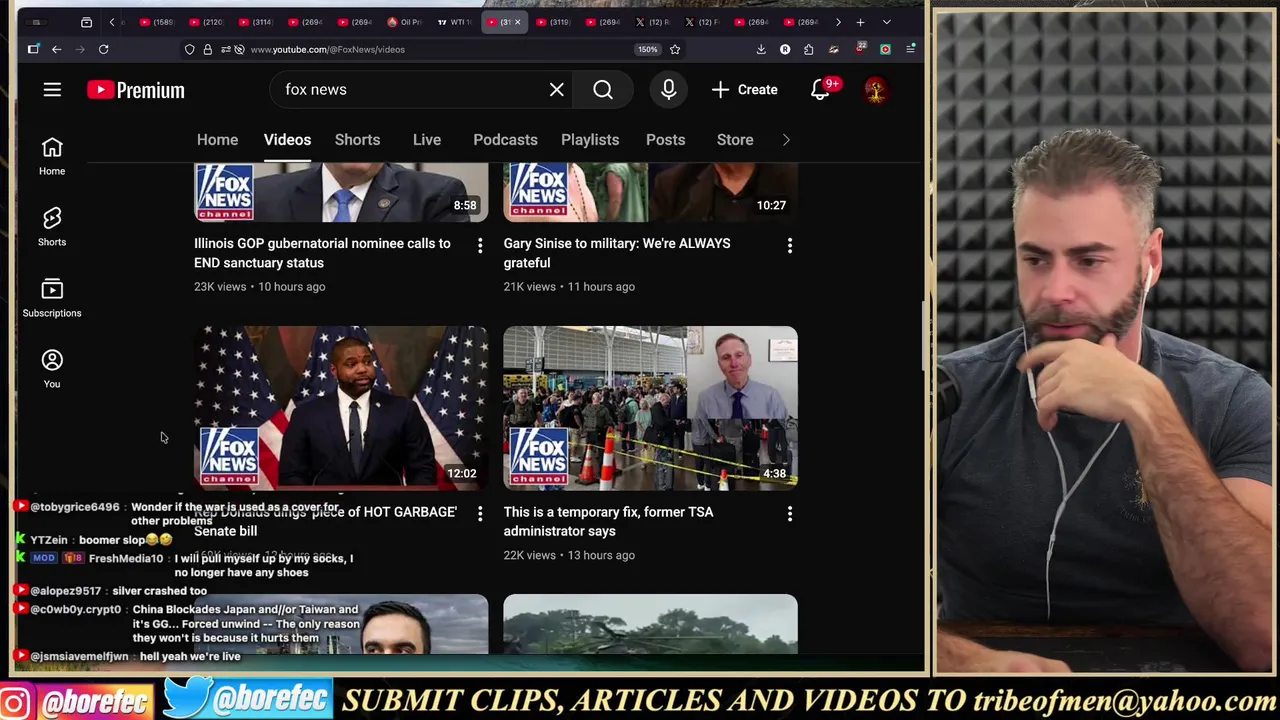1280x720 pixels.
Task: Show more channel tabs with right chevron
Action: pos(786,140)
